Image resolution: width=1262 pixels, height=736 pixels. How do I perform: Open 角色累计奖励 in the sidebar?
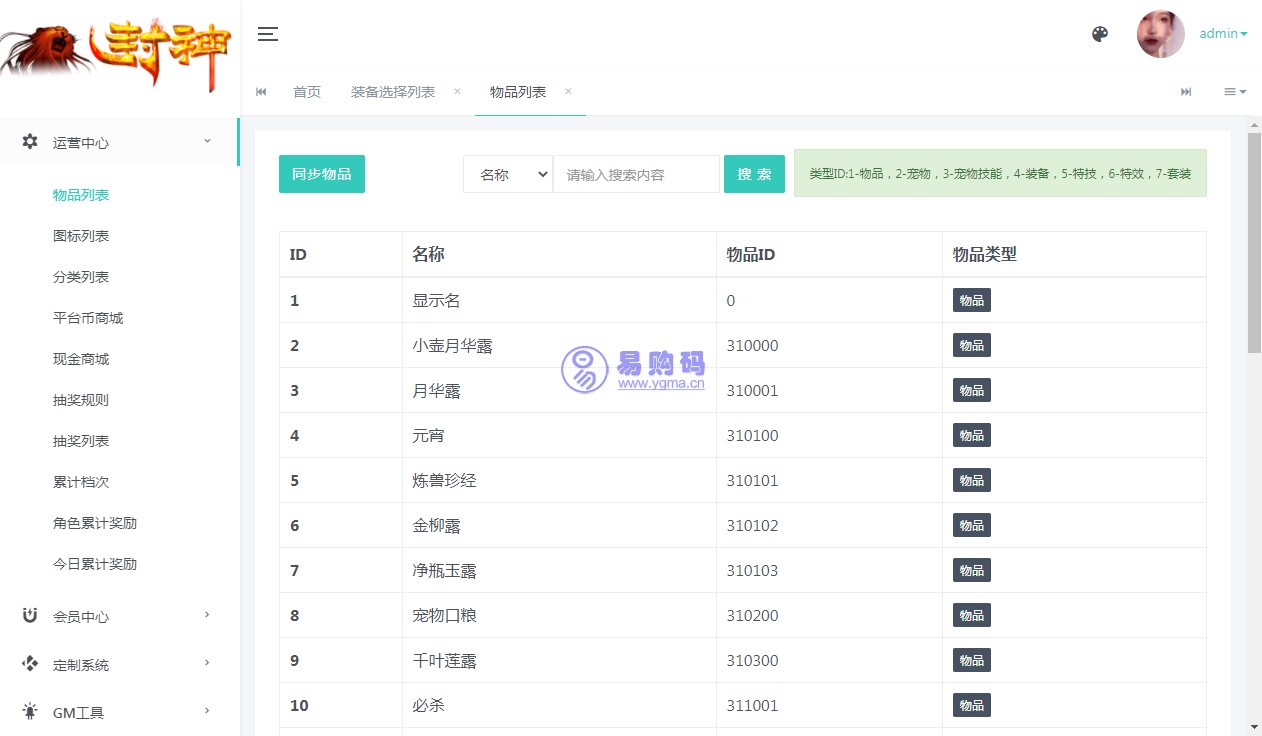[95, 523]
